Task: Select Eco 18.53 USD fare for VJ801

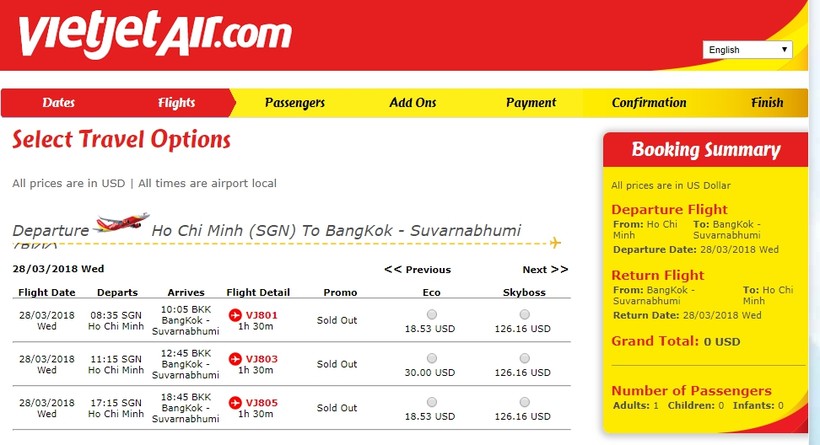Action: click(431, 315)
